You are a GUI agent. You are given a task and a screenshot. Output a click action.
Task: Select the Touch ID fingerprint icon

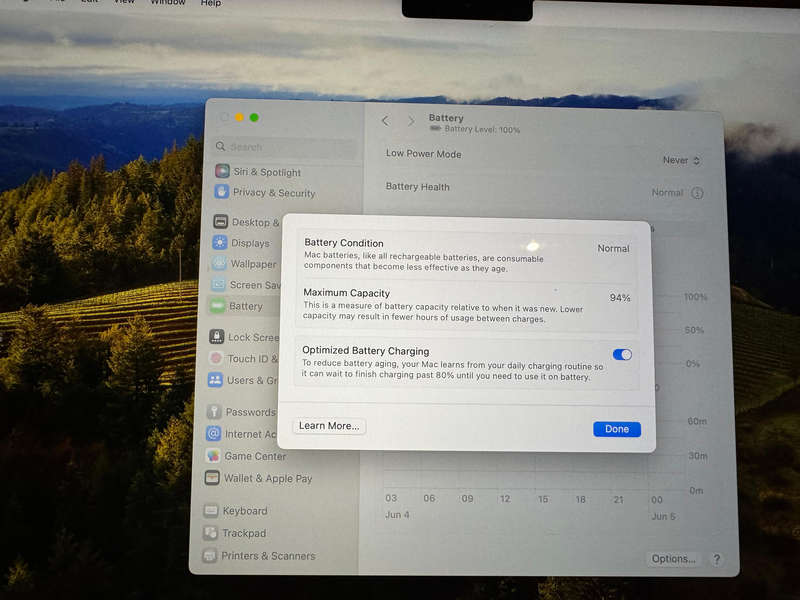216,358
